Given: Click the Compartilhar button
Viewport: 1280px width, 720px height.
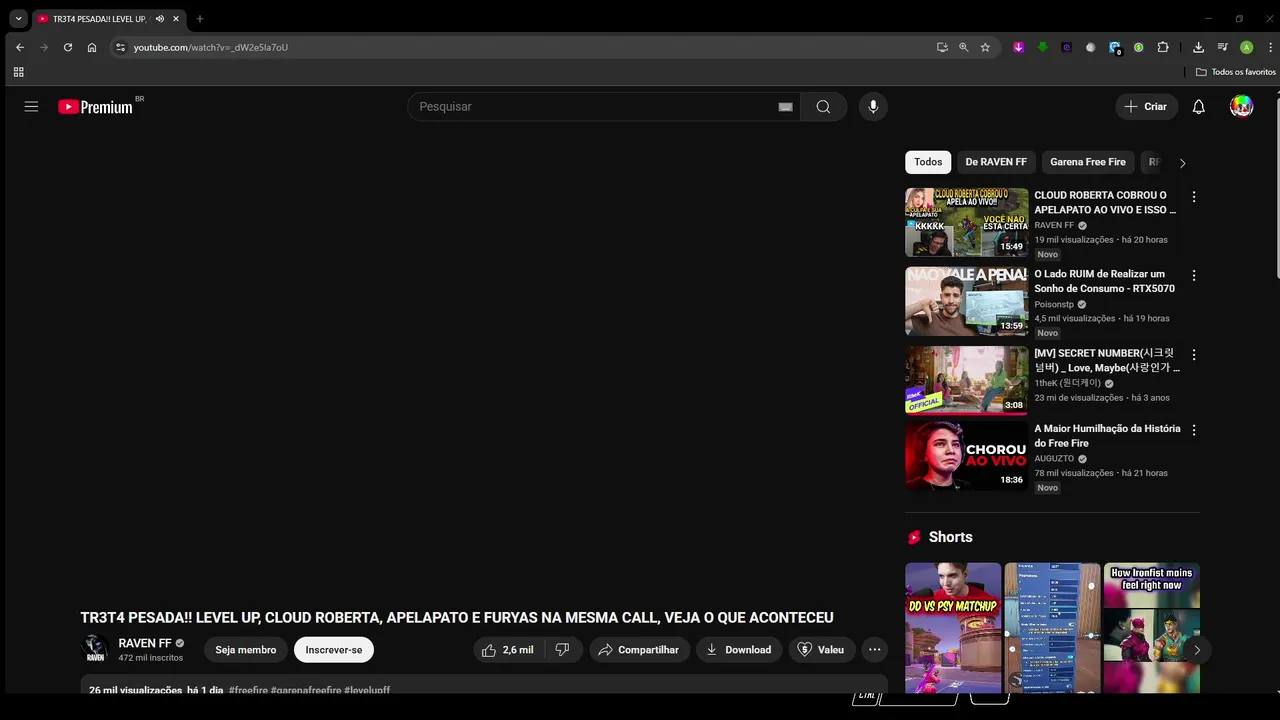Looking at the screenshot, I should 639,650.
